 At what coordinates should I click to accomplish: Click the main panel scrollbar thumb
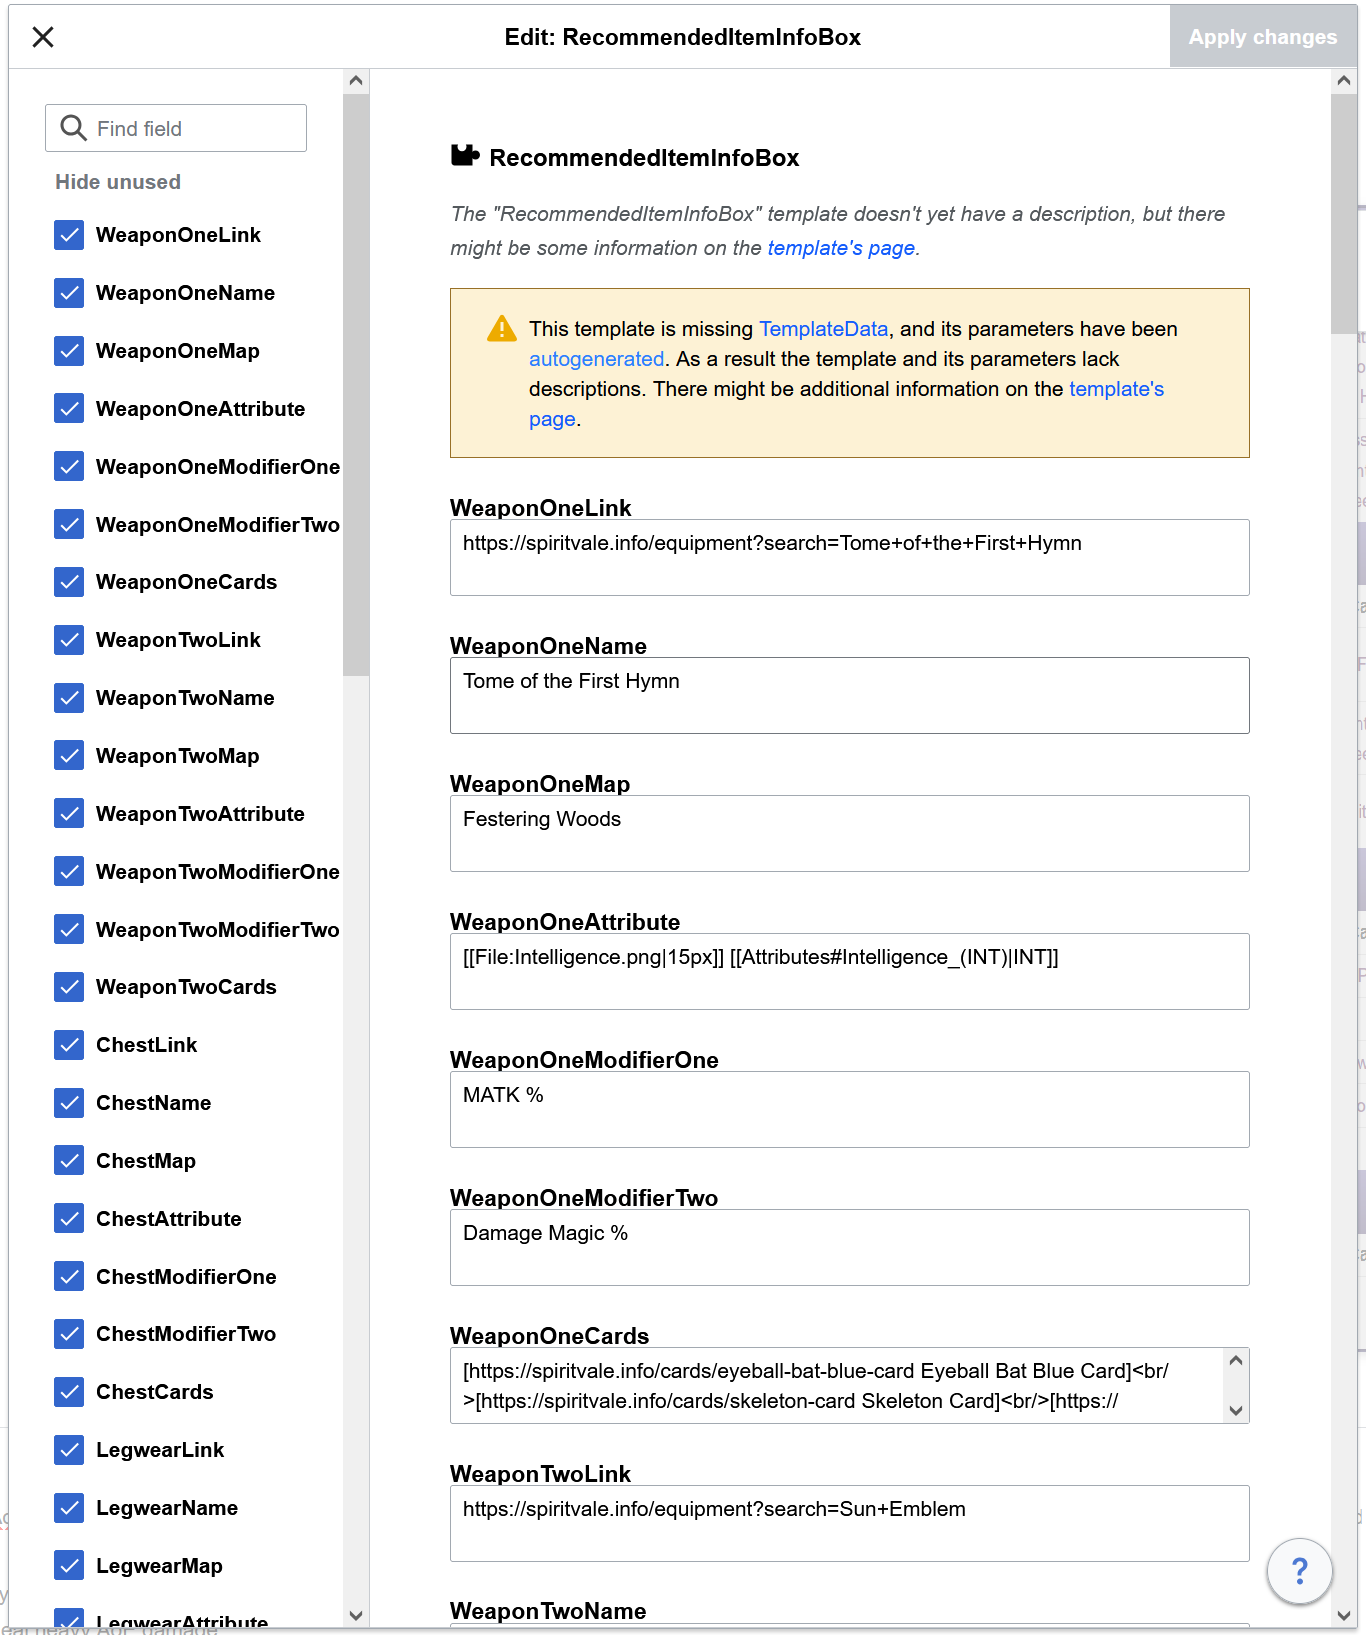pyautogui.click(x=1344, y=214)
